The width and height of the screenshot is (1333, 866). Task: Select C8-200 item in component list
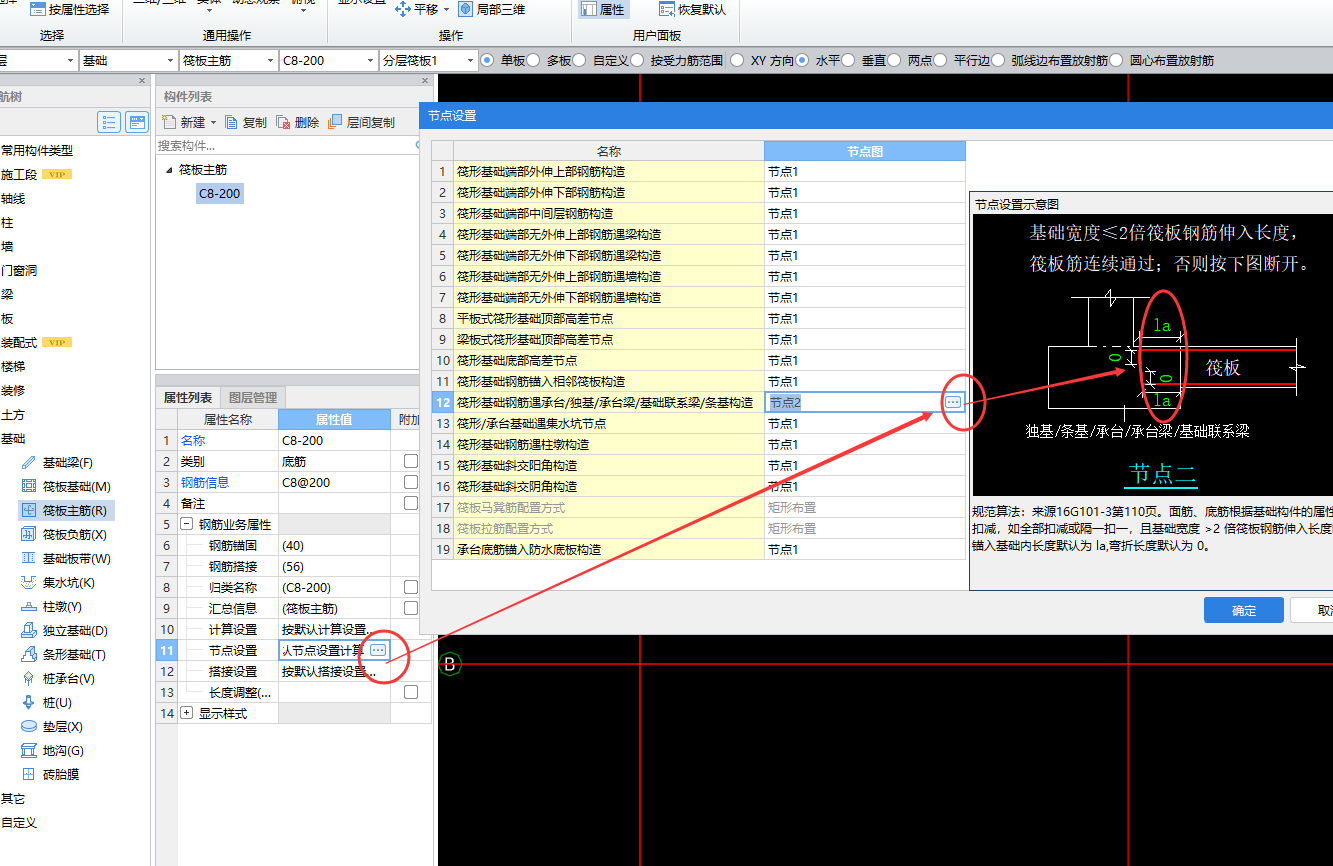(220, 194)
